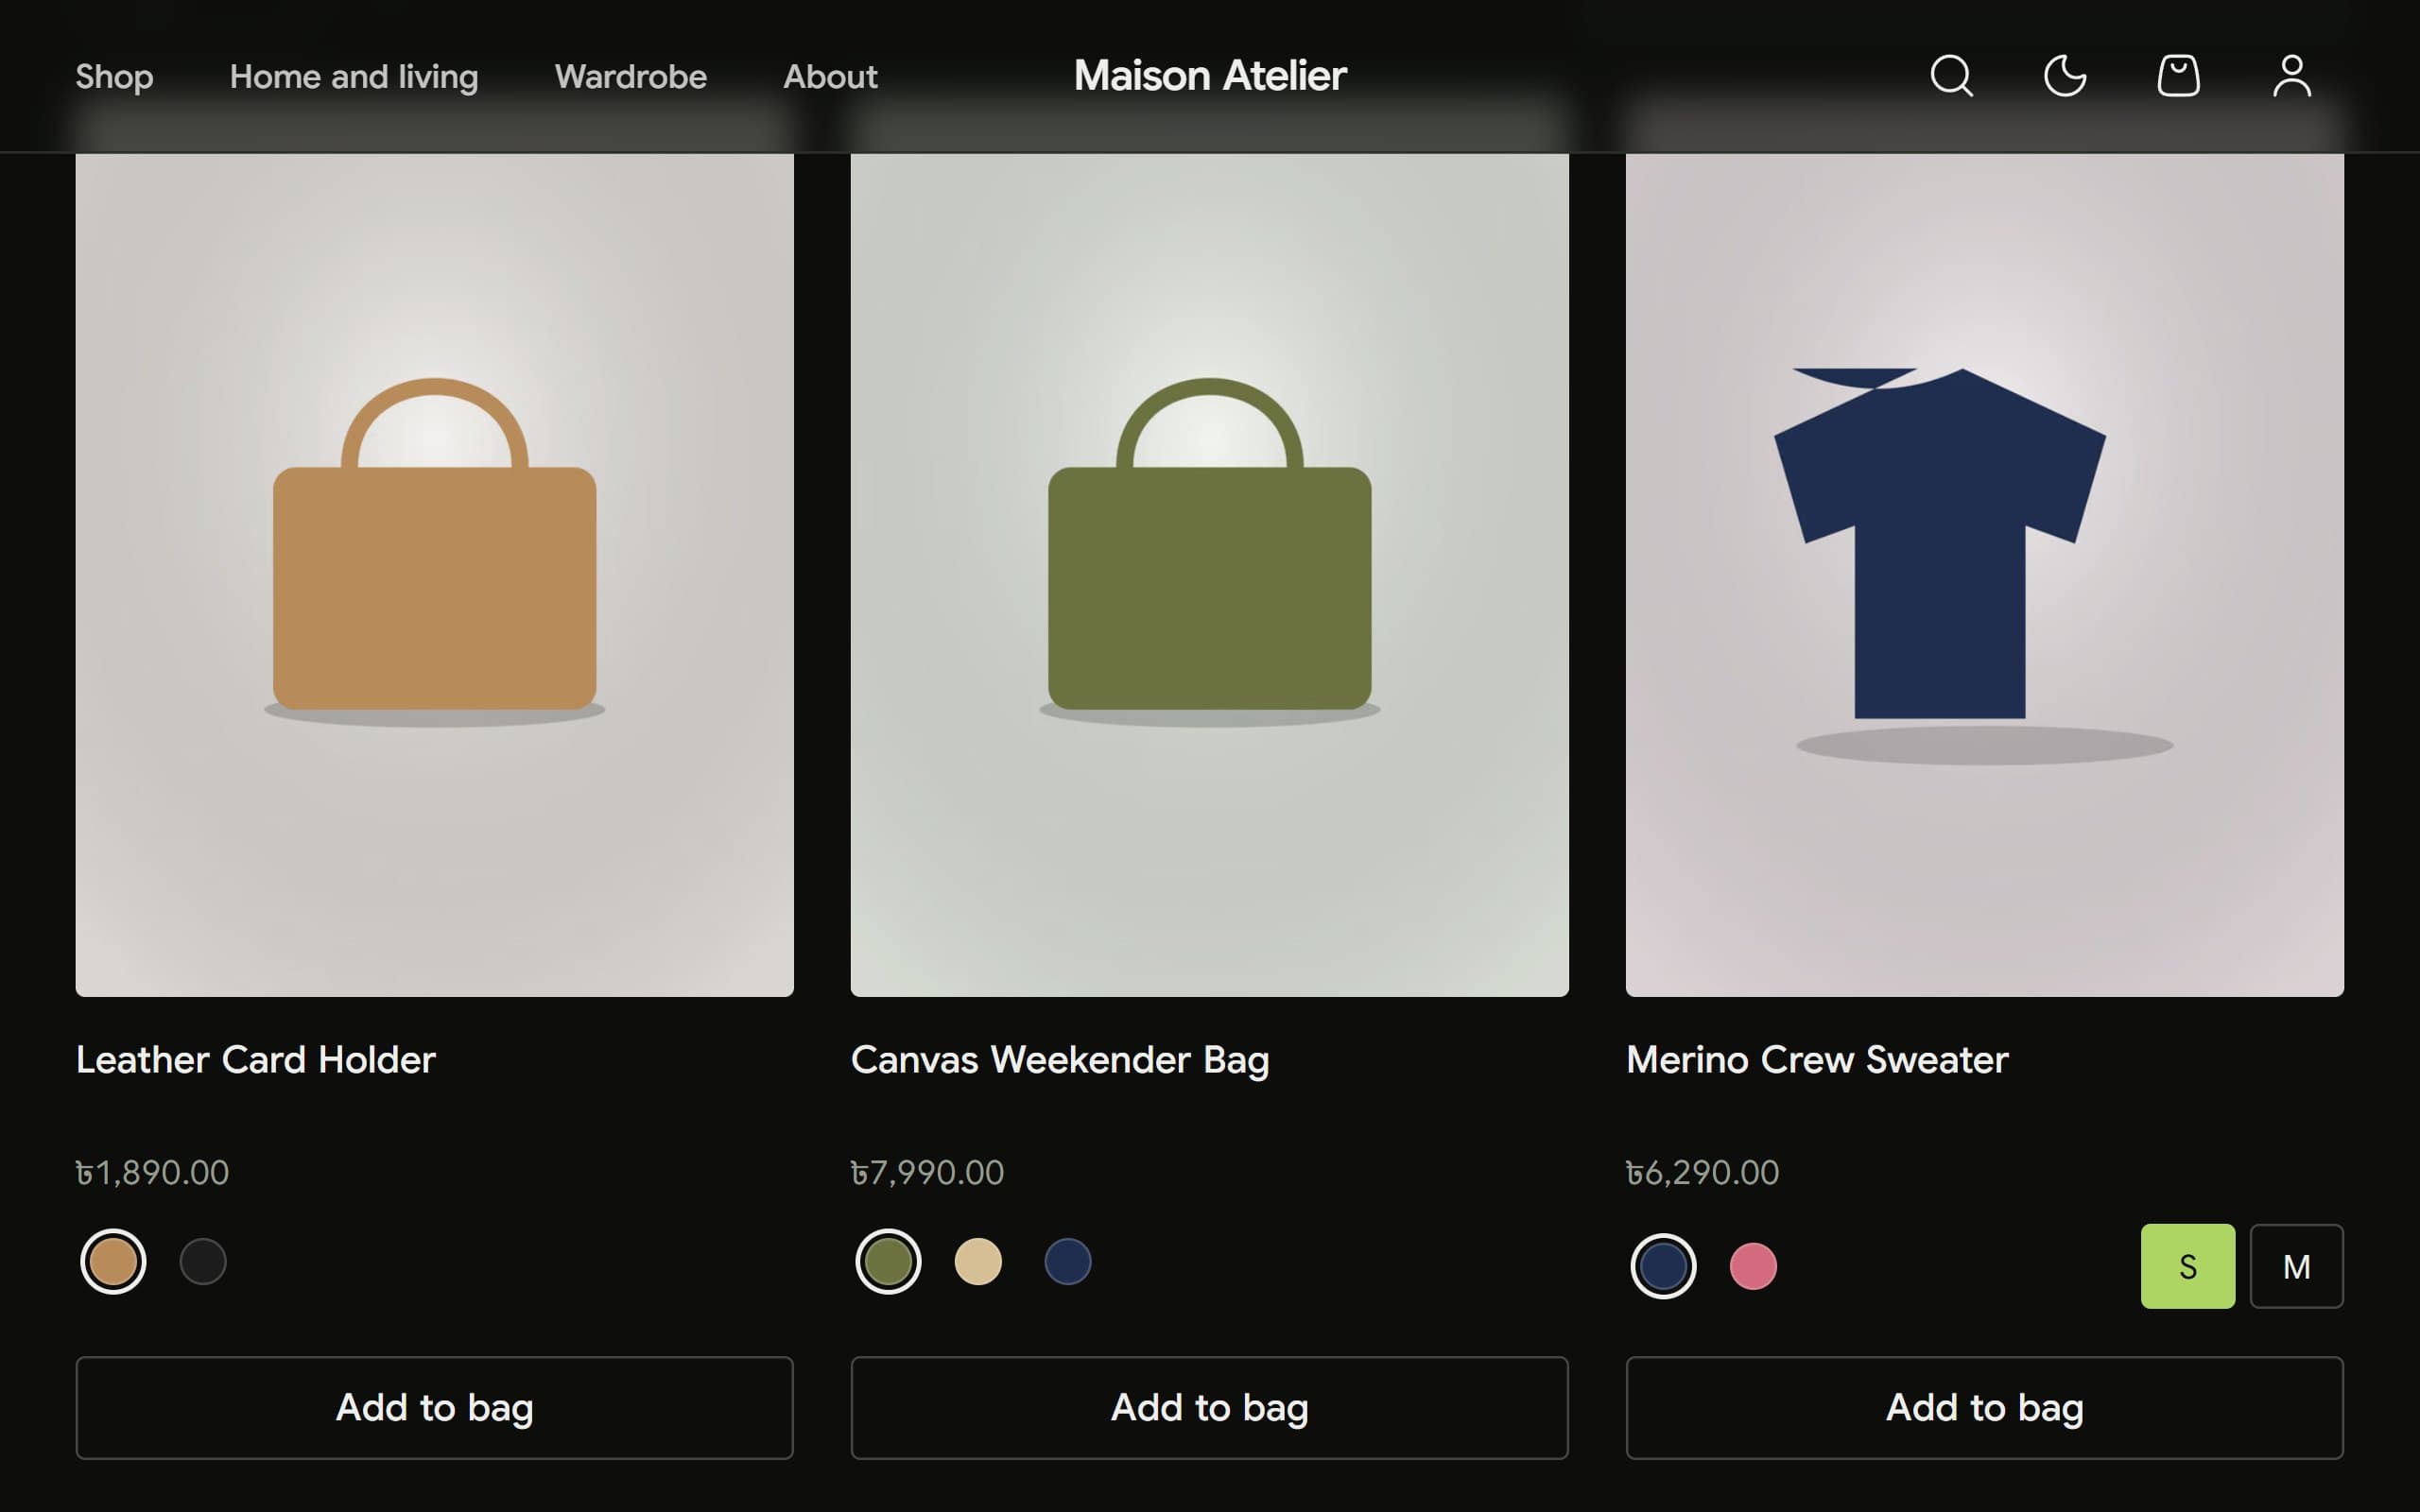Choose size M for Merino sweater

tap(2297, 1266)
